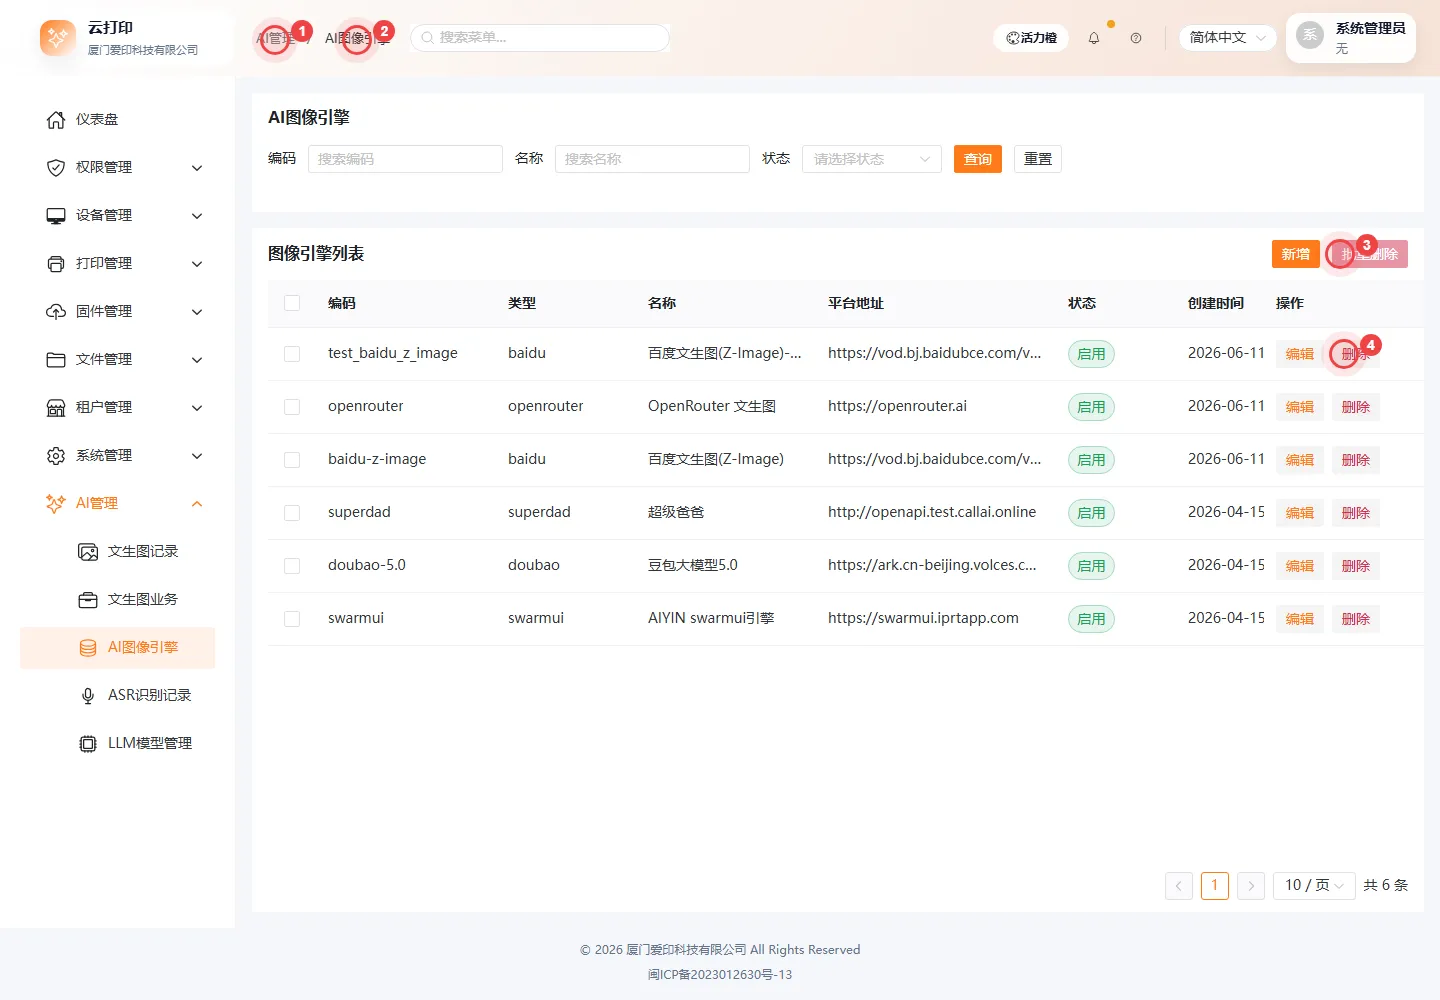Expand the 文件管理 submenu chevron
This screenshot has width=1440, height=1000.
197,360
